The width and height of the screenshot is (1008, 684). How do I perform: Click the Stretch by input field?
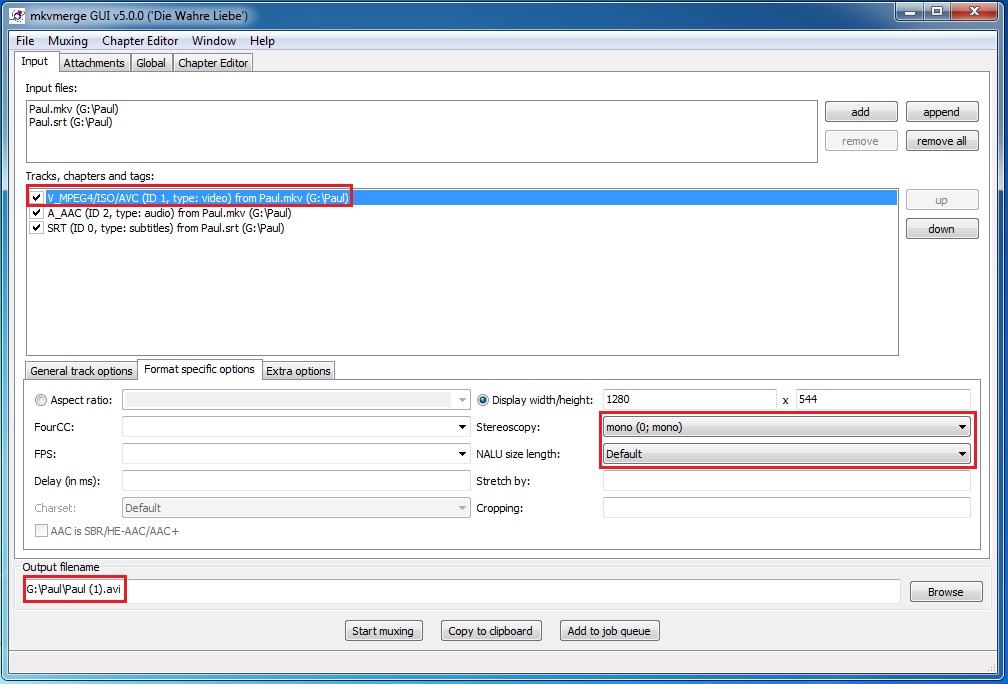[x=787, y=481]
